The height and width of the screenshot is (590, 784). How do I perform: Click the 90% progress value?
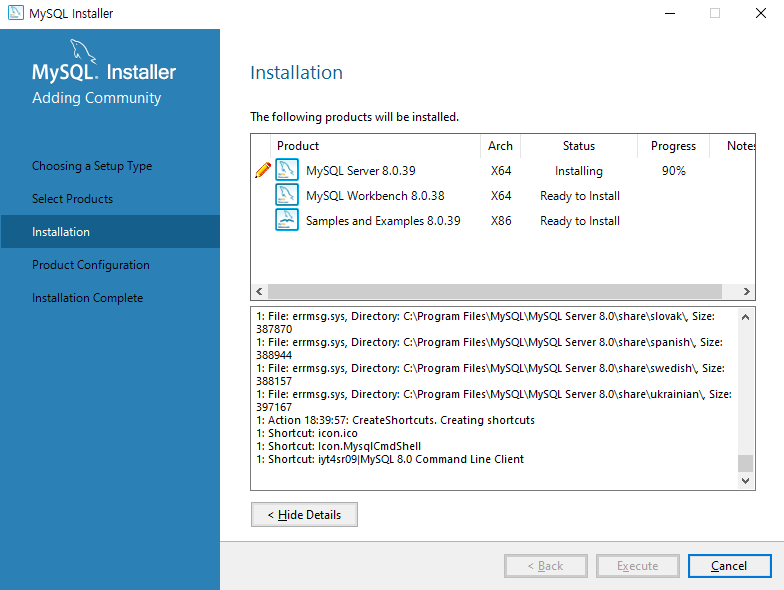[x=674, y=171]
